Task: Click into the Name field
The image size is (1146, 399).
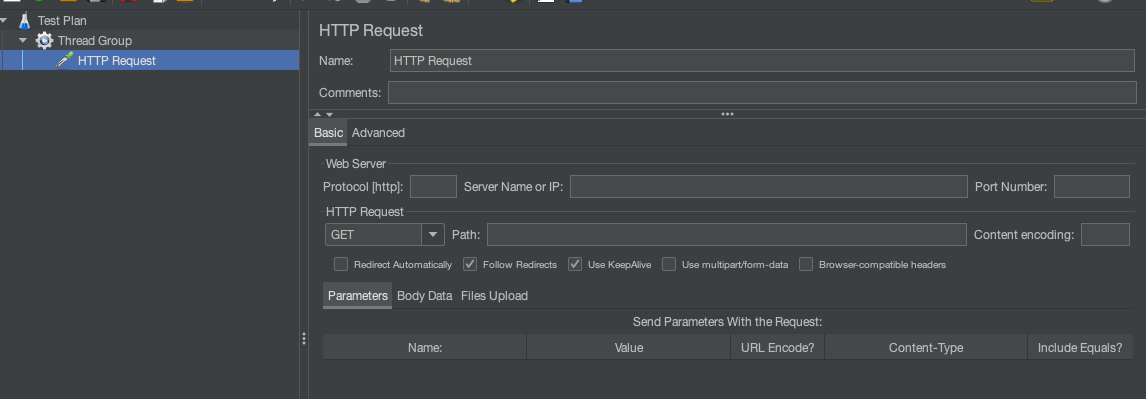Action: click(762, 61)
